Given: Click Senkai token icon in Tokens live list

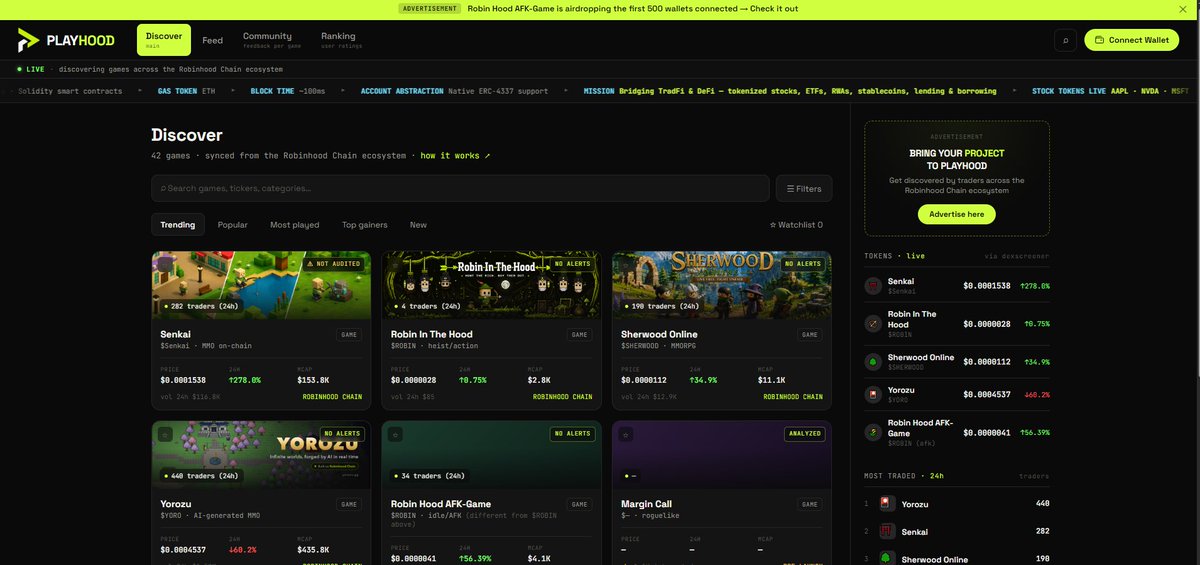Looking at the screenshot, I should pyautogui.click(x=873, y=286).
